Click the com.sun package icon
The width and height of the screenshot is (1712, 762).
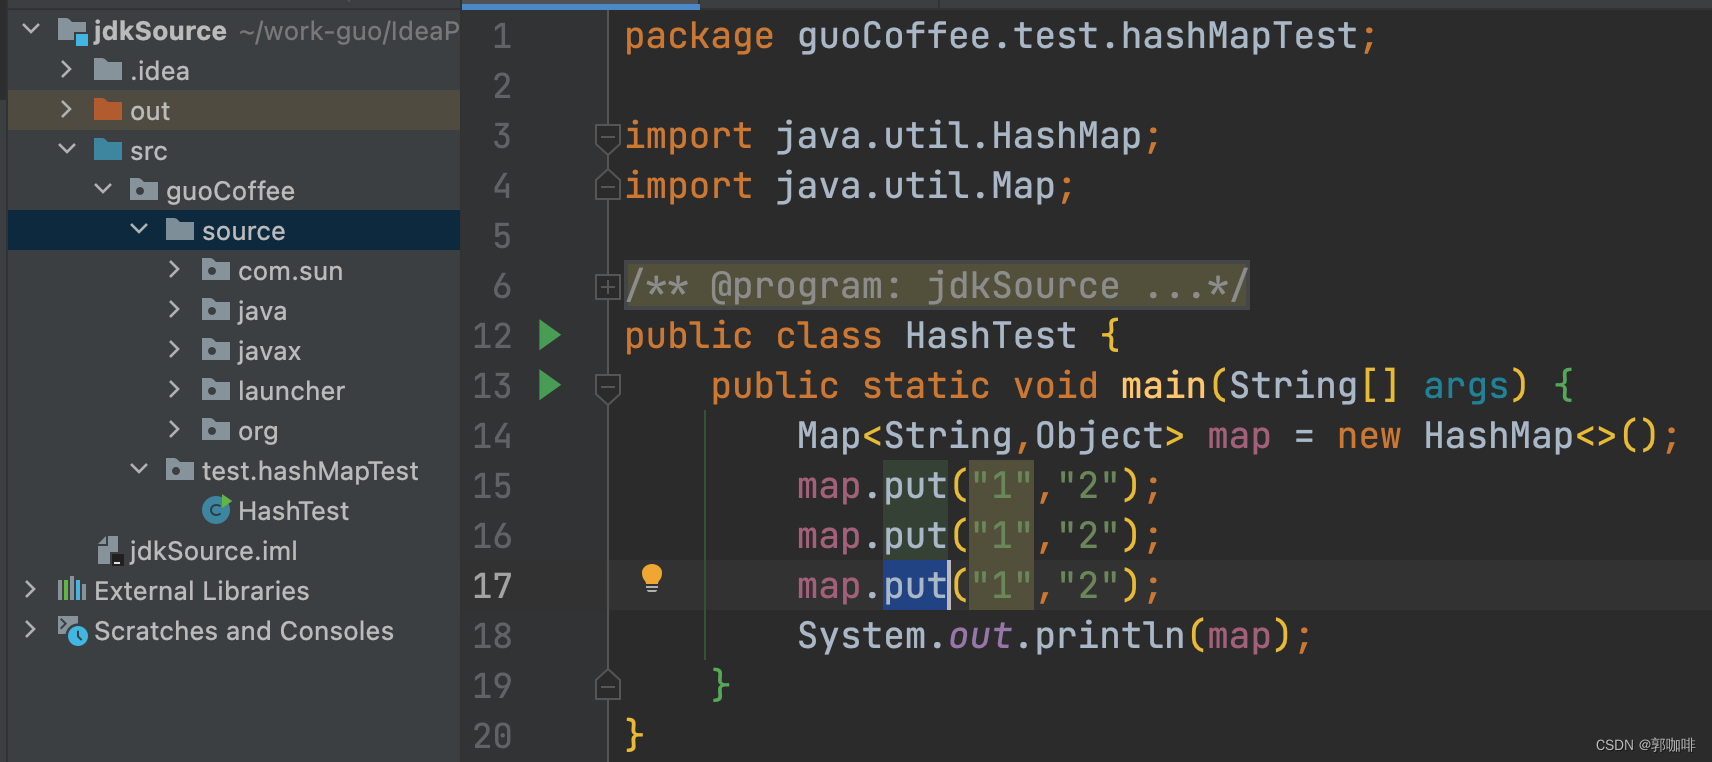(216, 270)
